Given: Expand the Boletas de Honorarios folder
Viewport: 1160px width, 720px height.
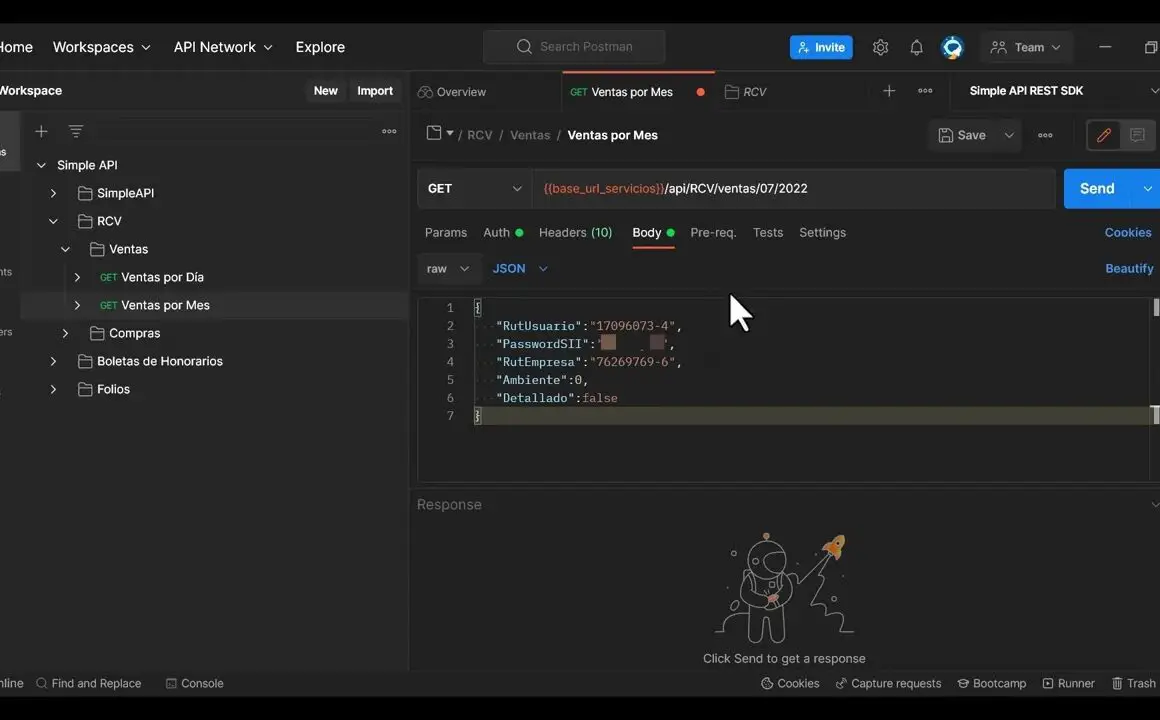Looking at the screenshot, I should coord(54,361).
